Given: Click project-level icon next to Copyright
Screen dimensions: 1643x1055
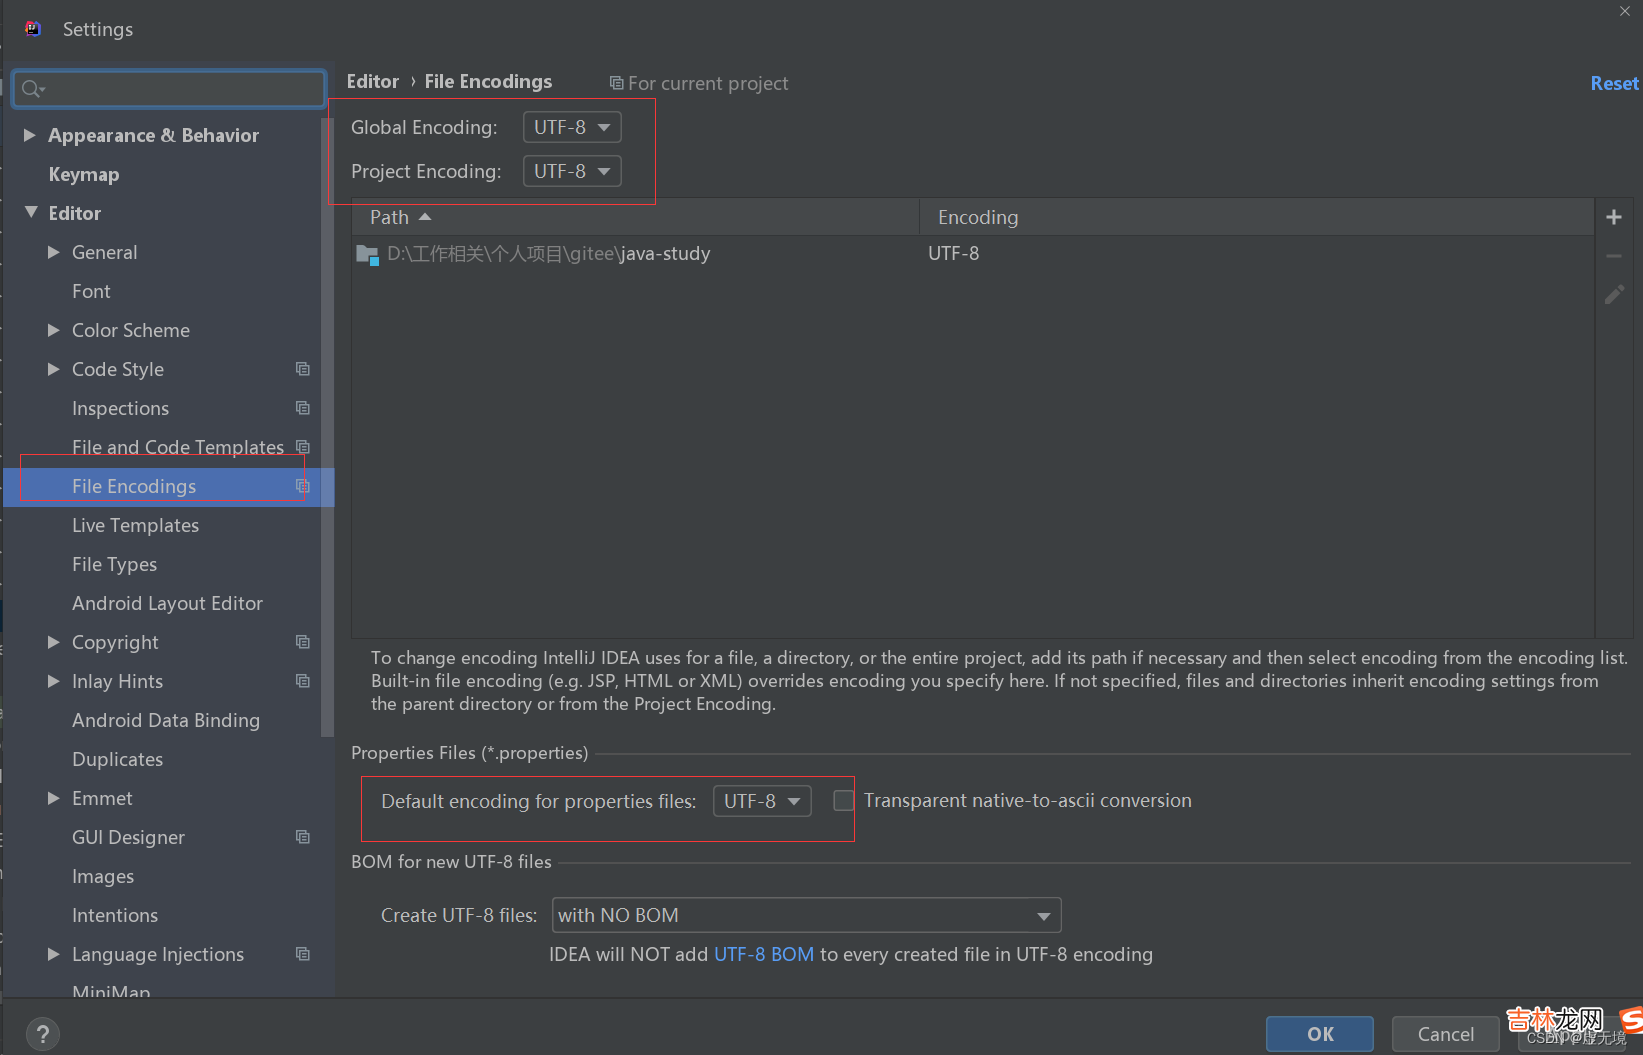Looking at the screenshot, I should tap(303, 642).
